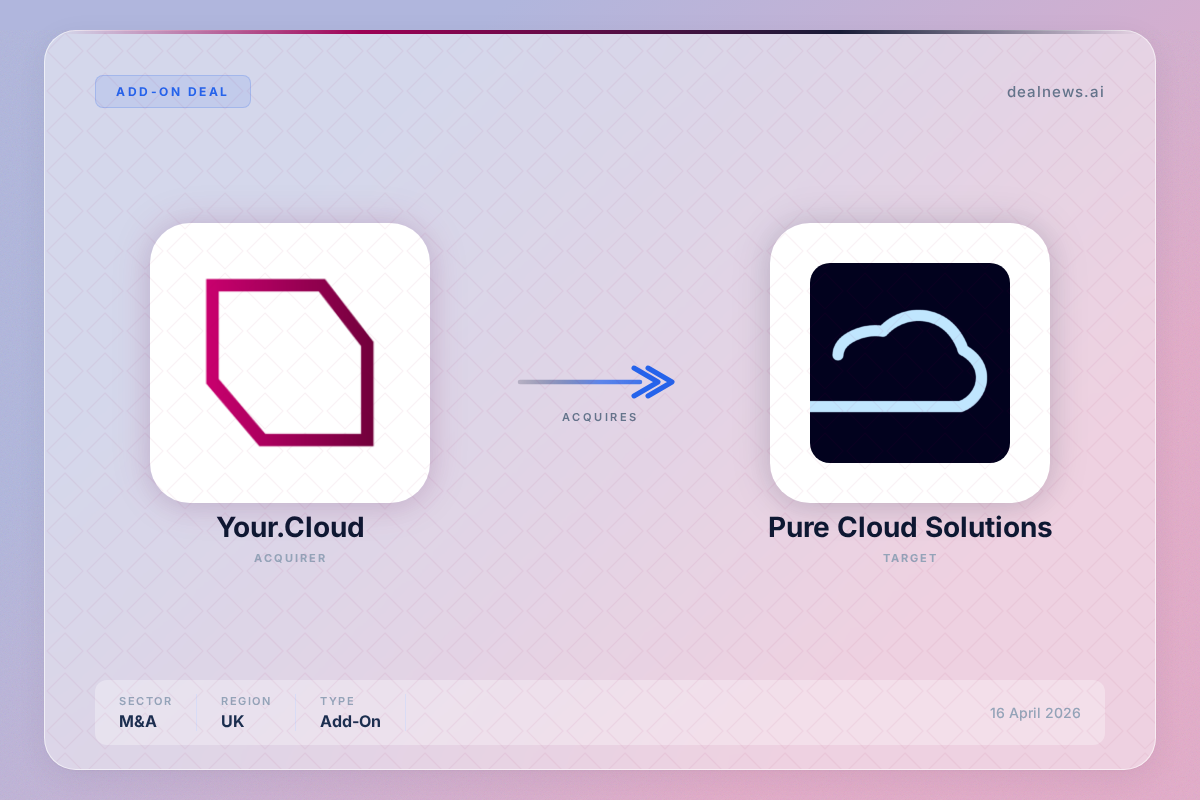Click the M&A sector value
Viewport: 1200px width, 800px height.
(x=139, y=721)
